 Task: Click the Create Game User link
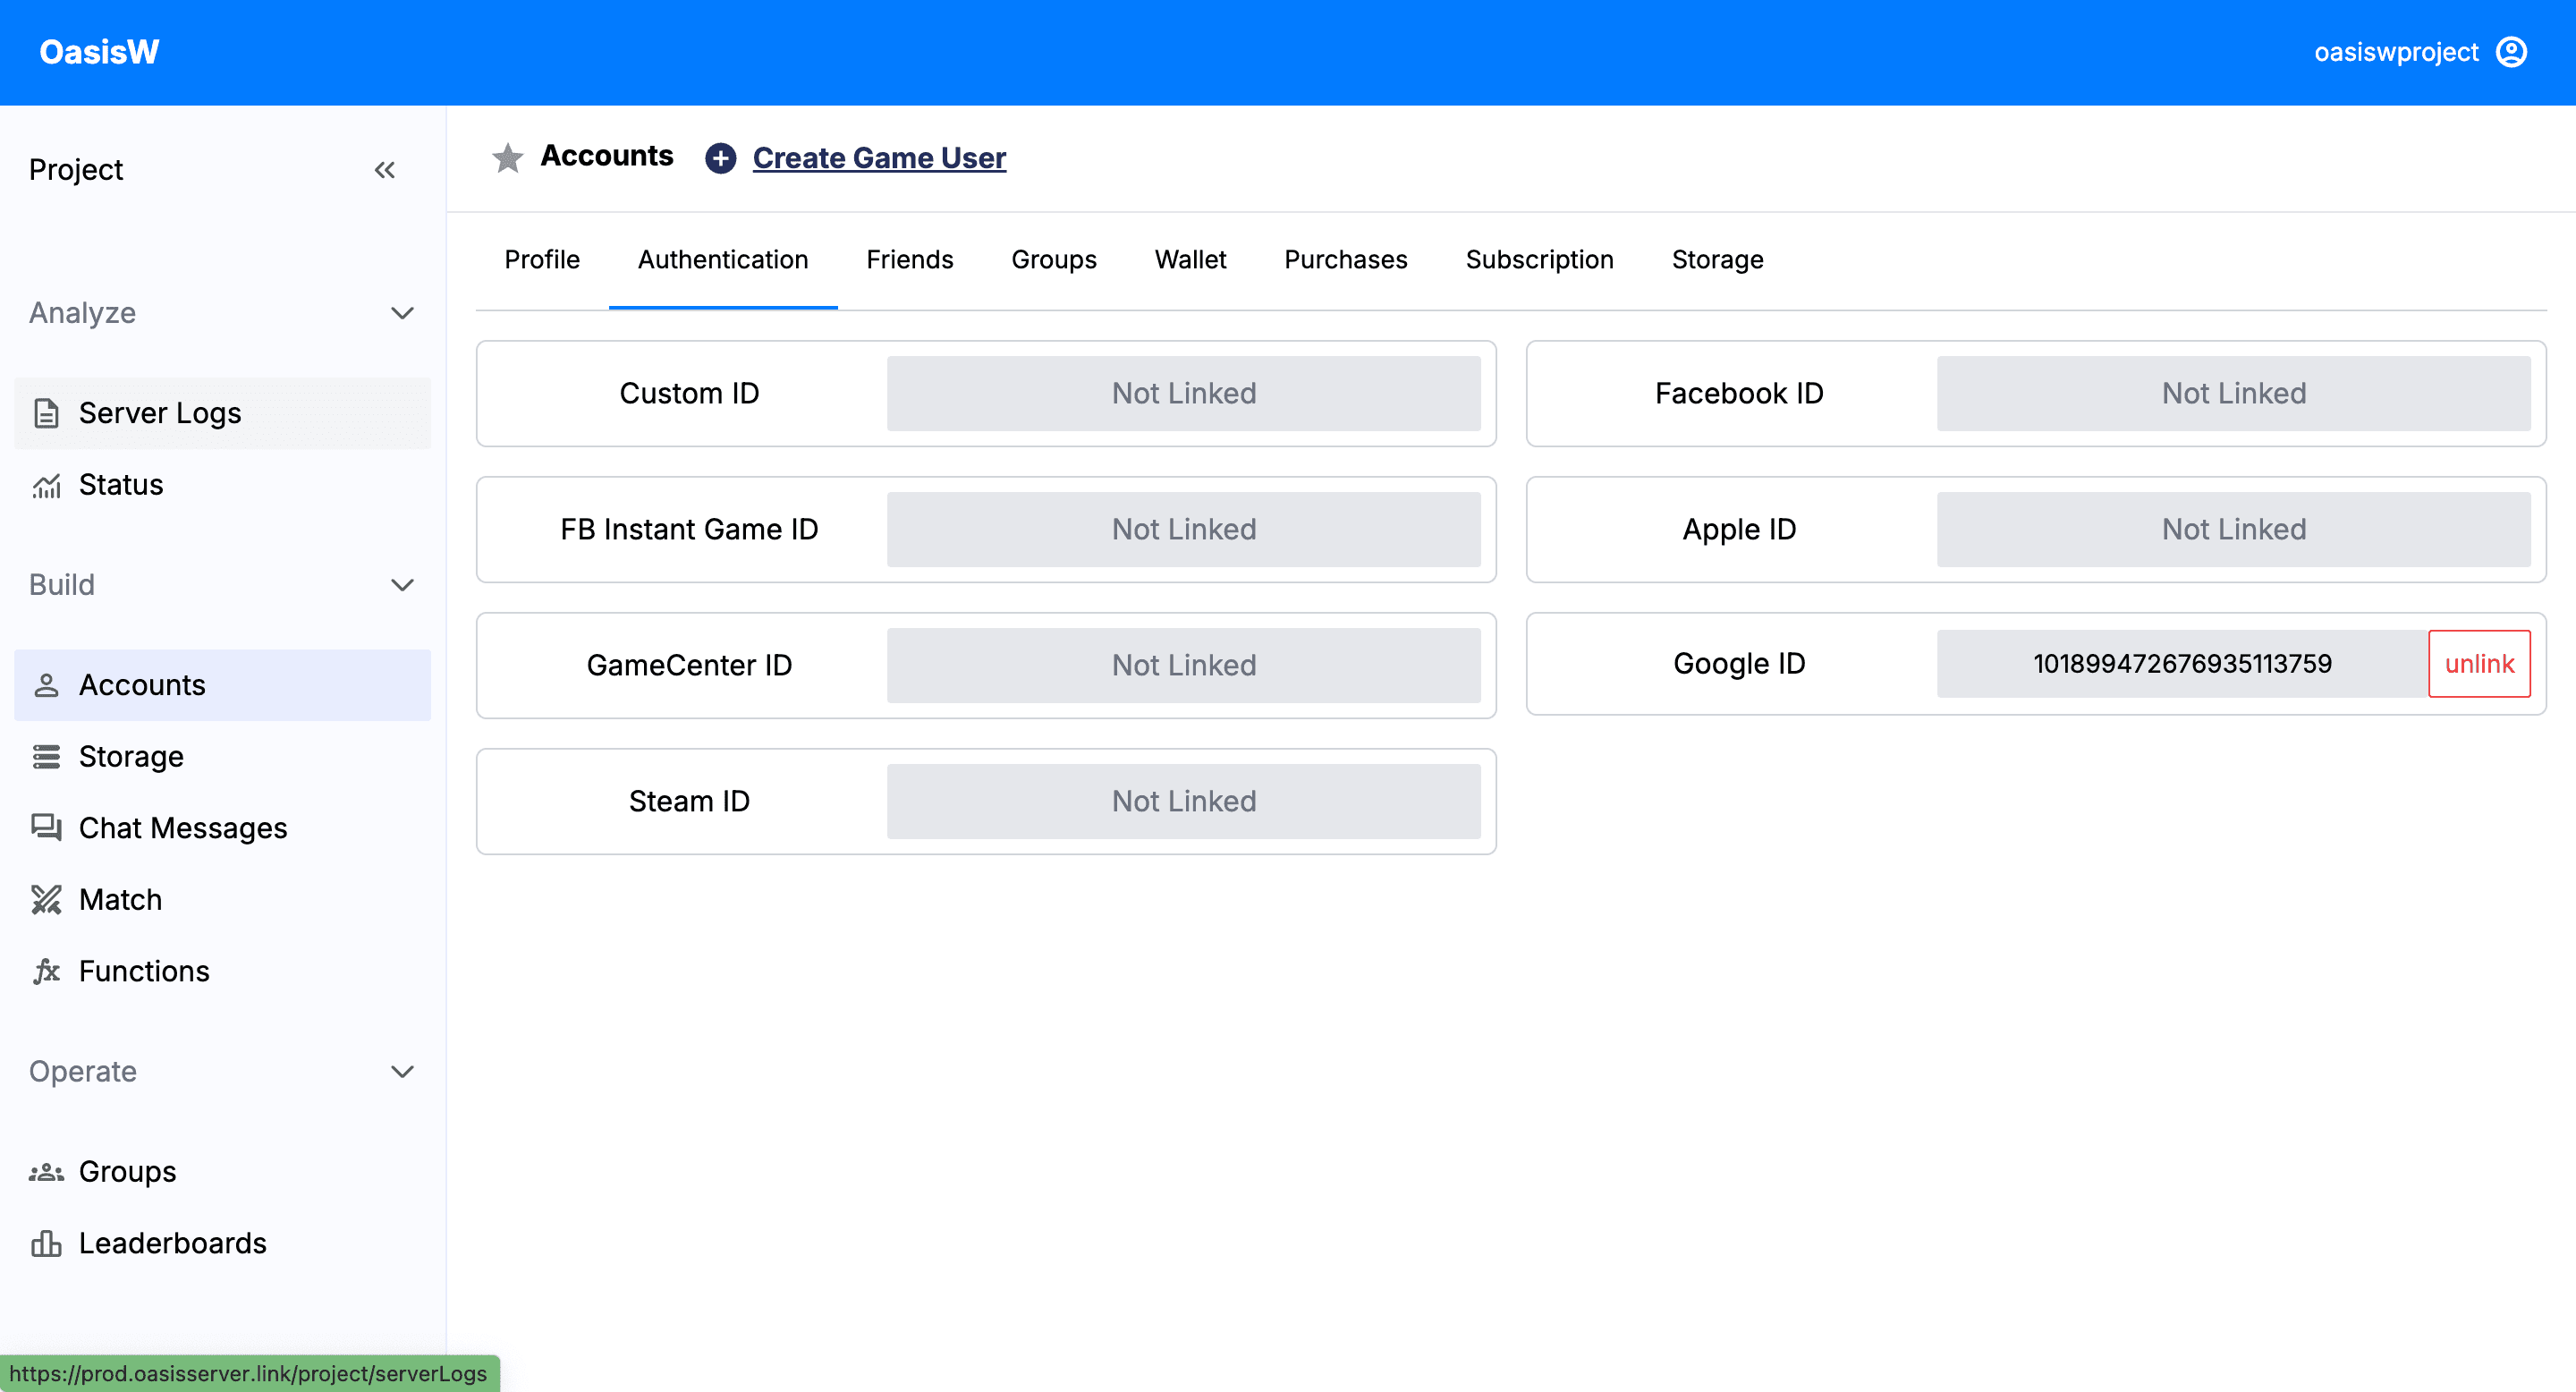879,158
